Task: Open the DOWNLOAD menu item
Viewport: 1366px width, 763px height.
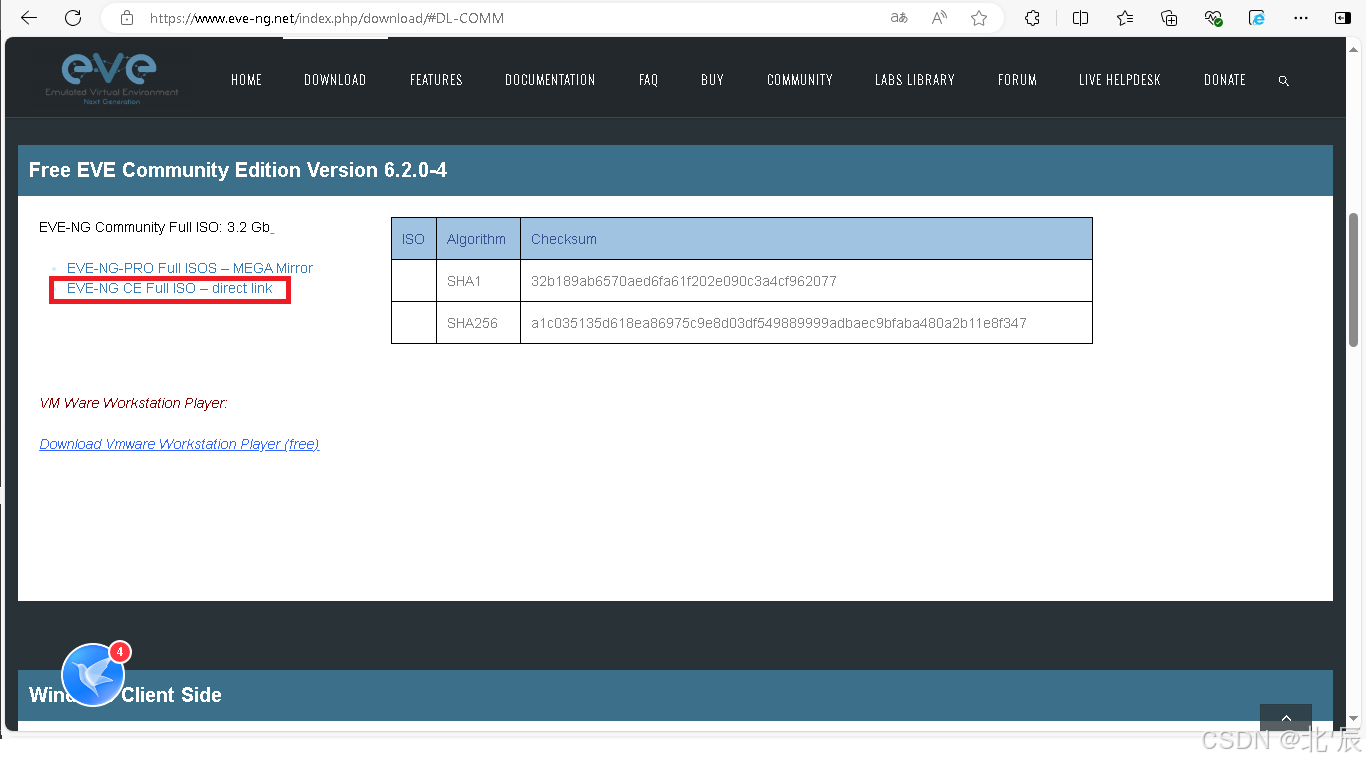Action: [x=335, y=80]
